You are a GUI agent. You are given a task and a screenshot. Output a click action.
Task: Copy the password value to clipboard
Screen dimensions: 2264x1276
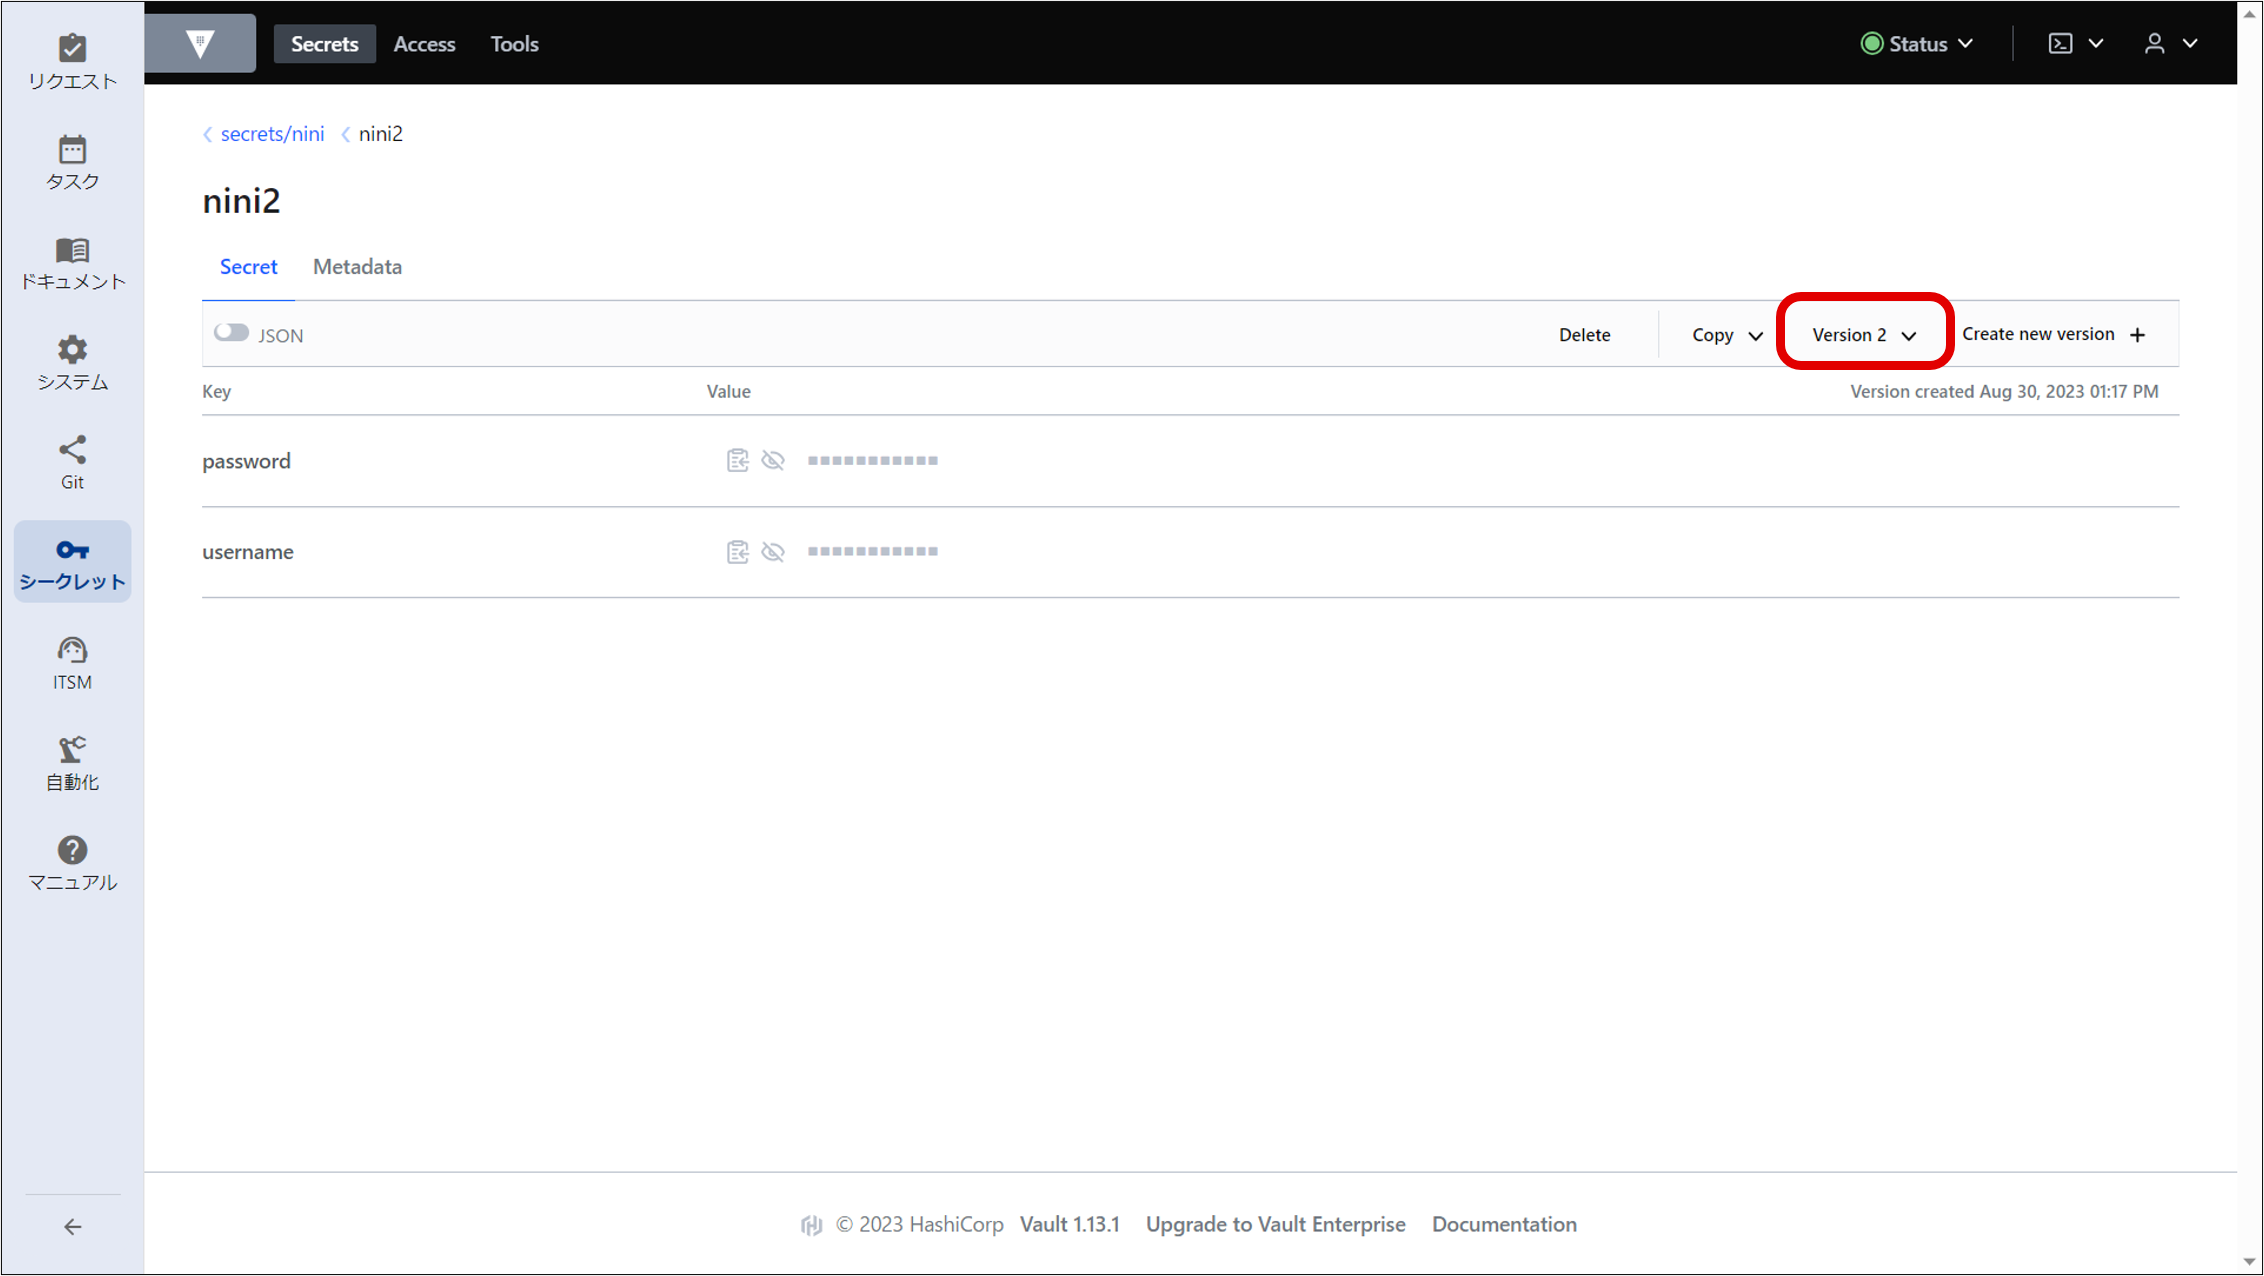738,460
